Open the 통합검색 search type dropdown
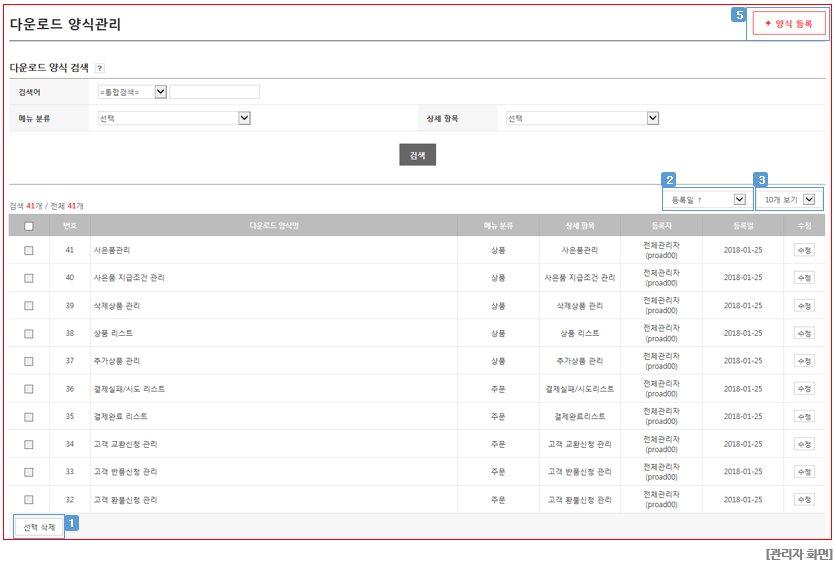The image size is (836, 563). pos(132,92)
